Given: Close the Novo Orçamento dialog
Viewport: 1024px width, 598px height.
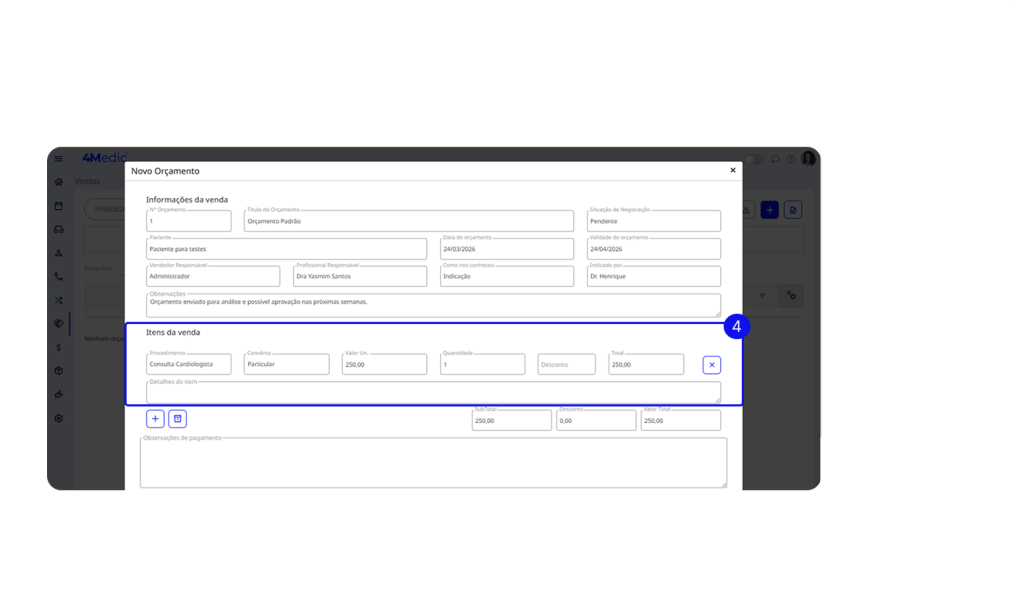Looking at the screenshot, I should point(732,171).
